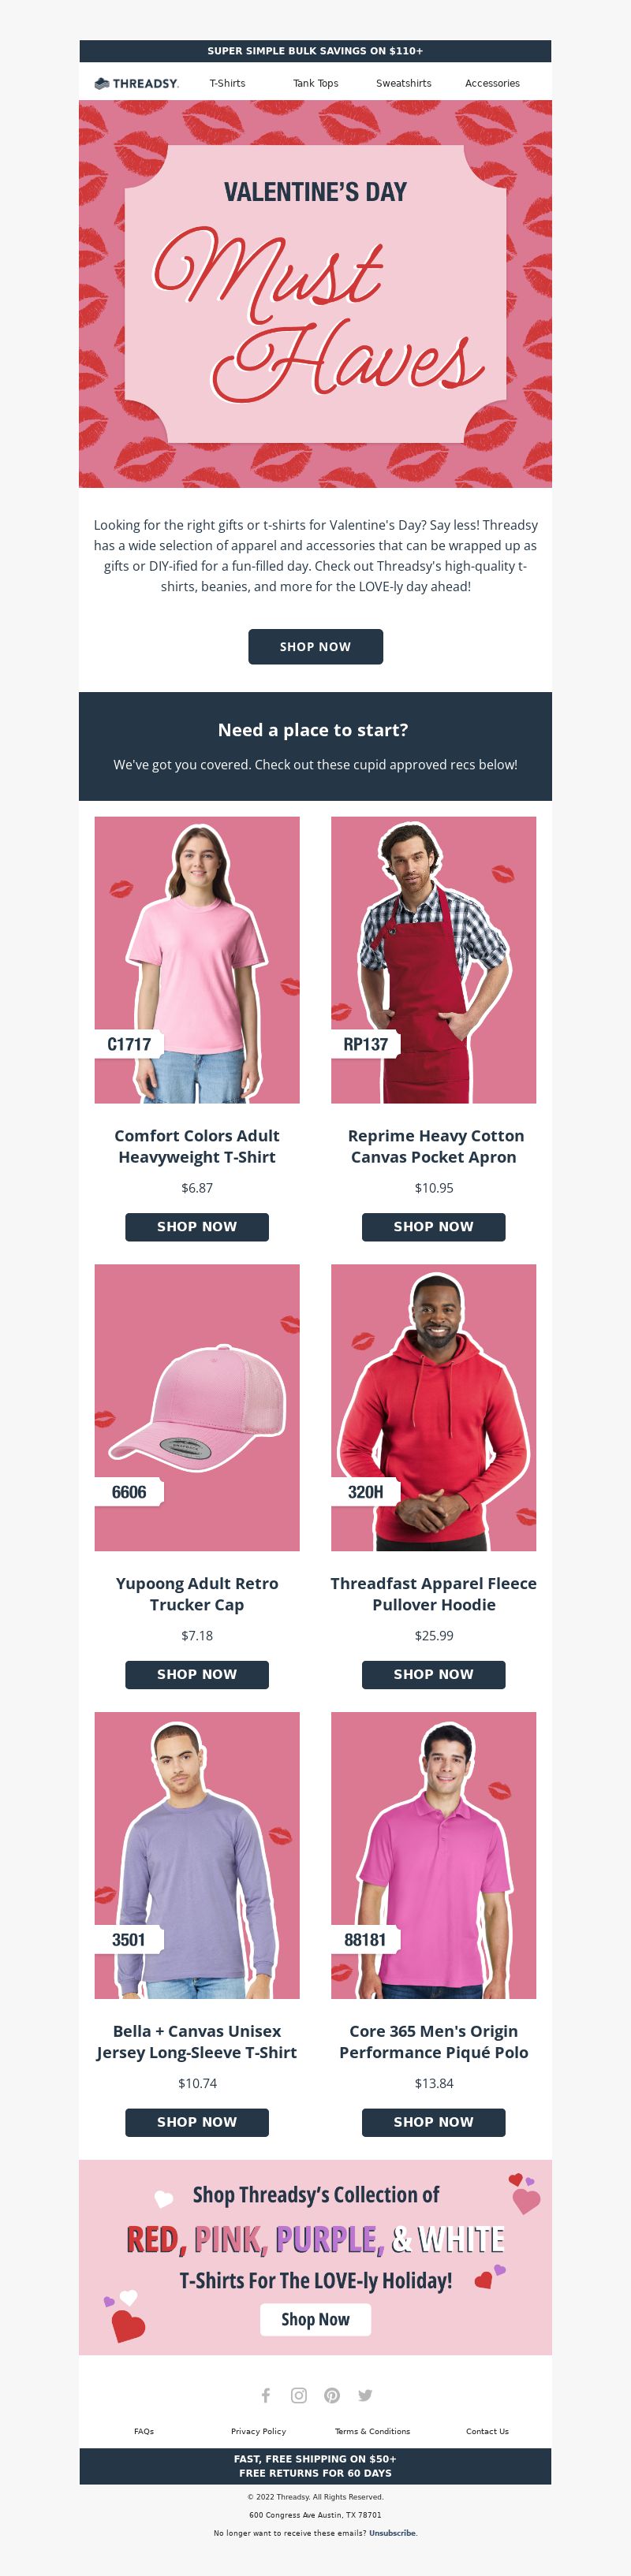
Task: Open the Facebook social icon
Action: tap(266, 2395)
